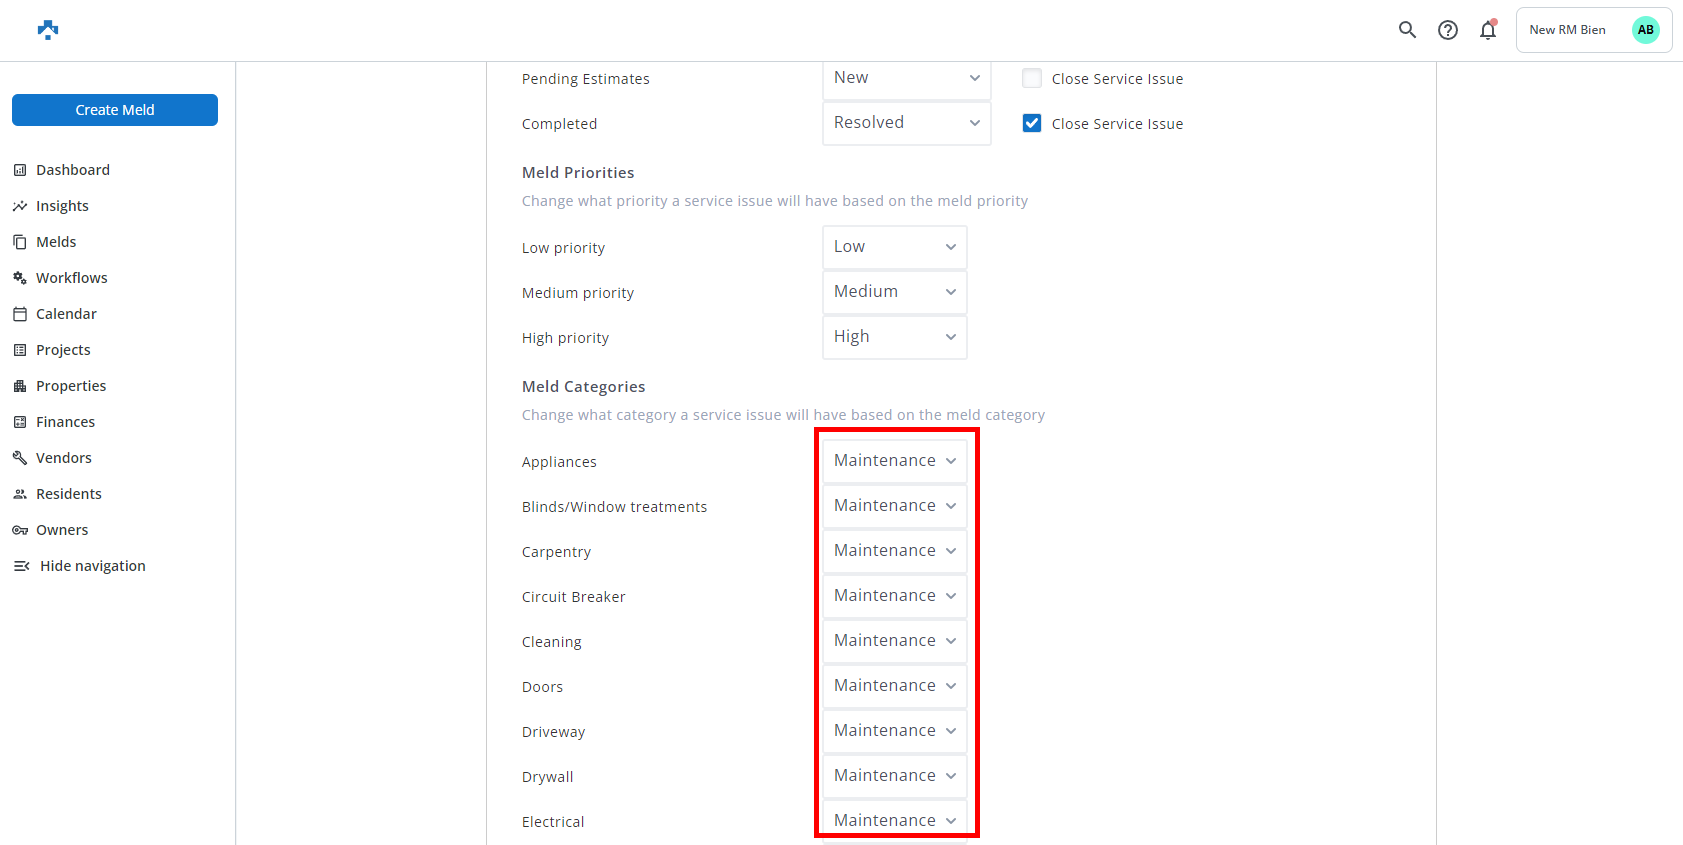
Task: Open the Appliances category dropdown
Action: [x=894, y=461]
